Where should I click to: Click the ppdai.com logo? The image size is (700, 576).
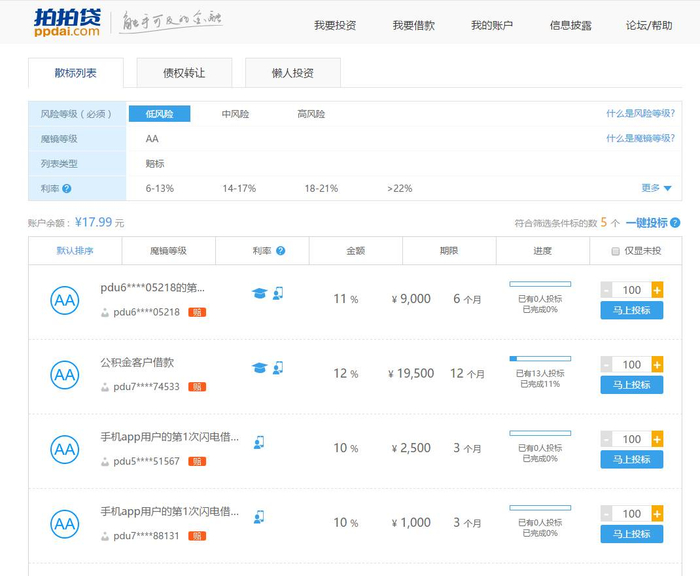click(x=67, y=22)
